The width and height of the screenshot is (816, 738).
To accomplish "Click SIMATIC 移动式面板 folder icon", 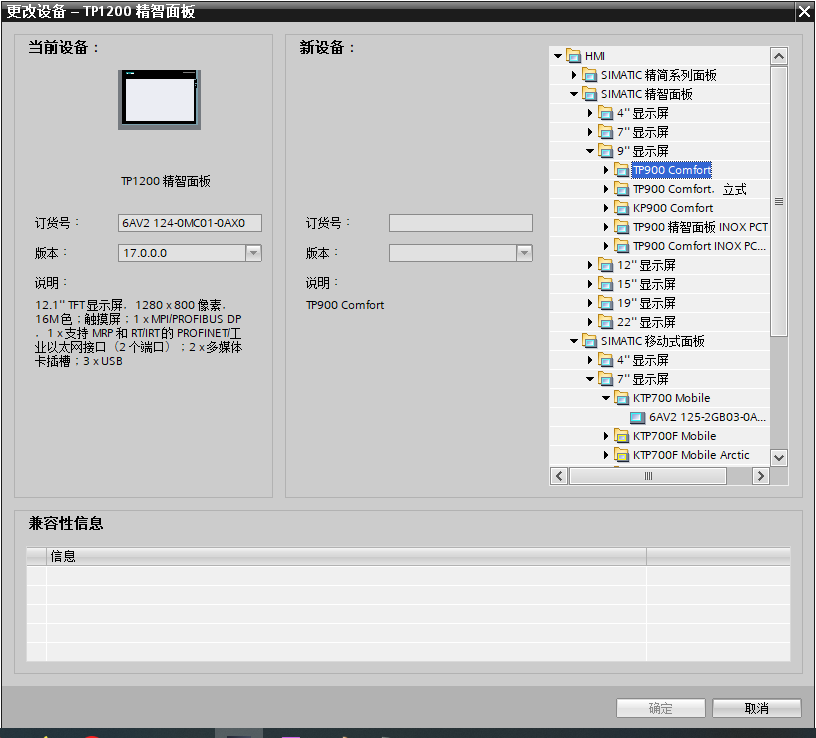I will coord(590,341).
